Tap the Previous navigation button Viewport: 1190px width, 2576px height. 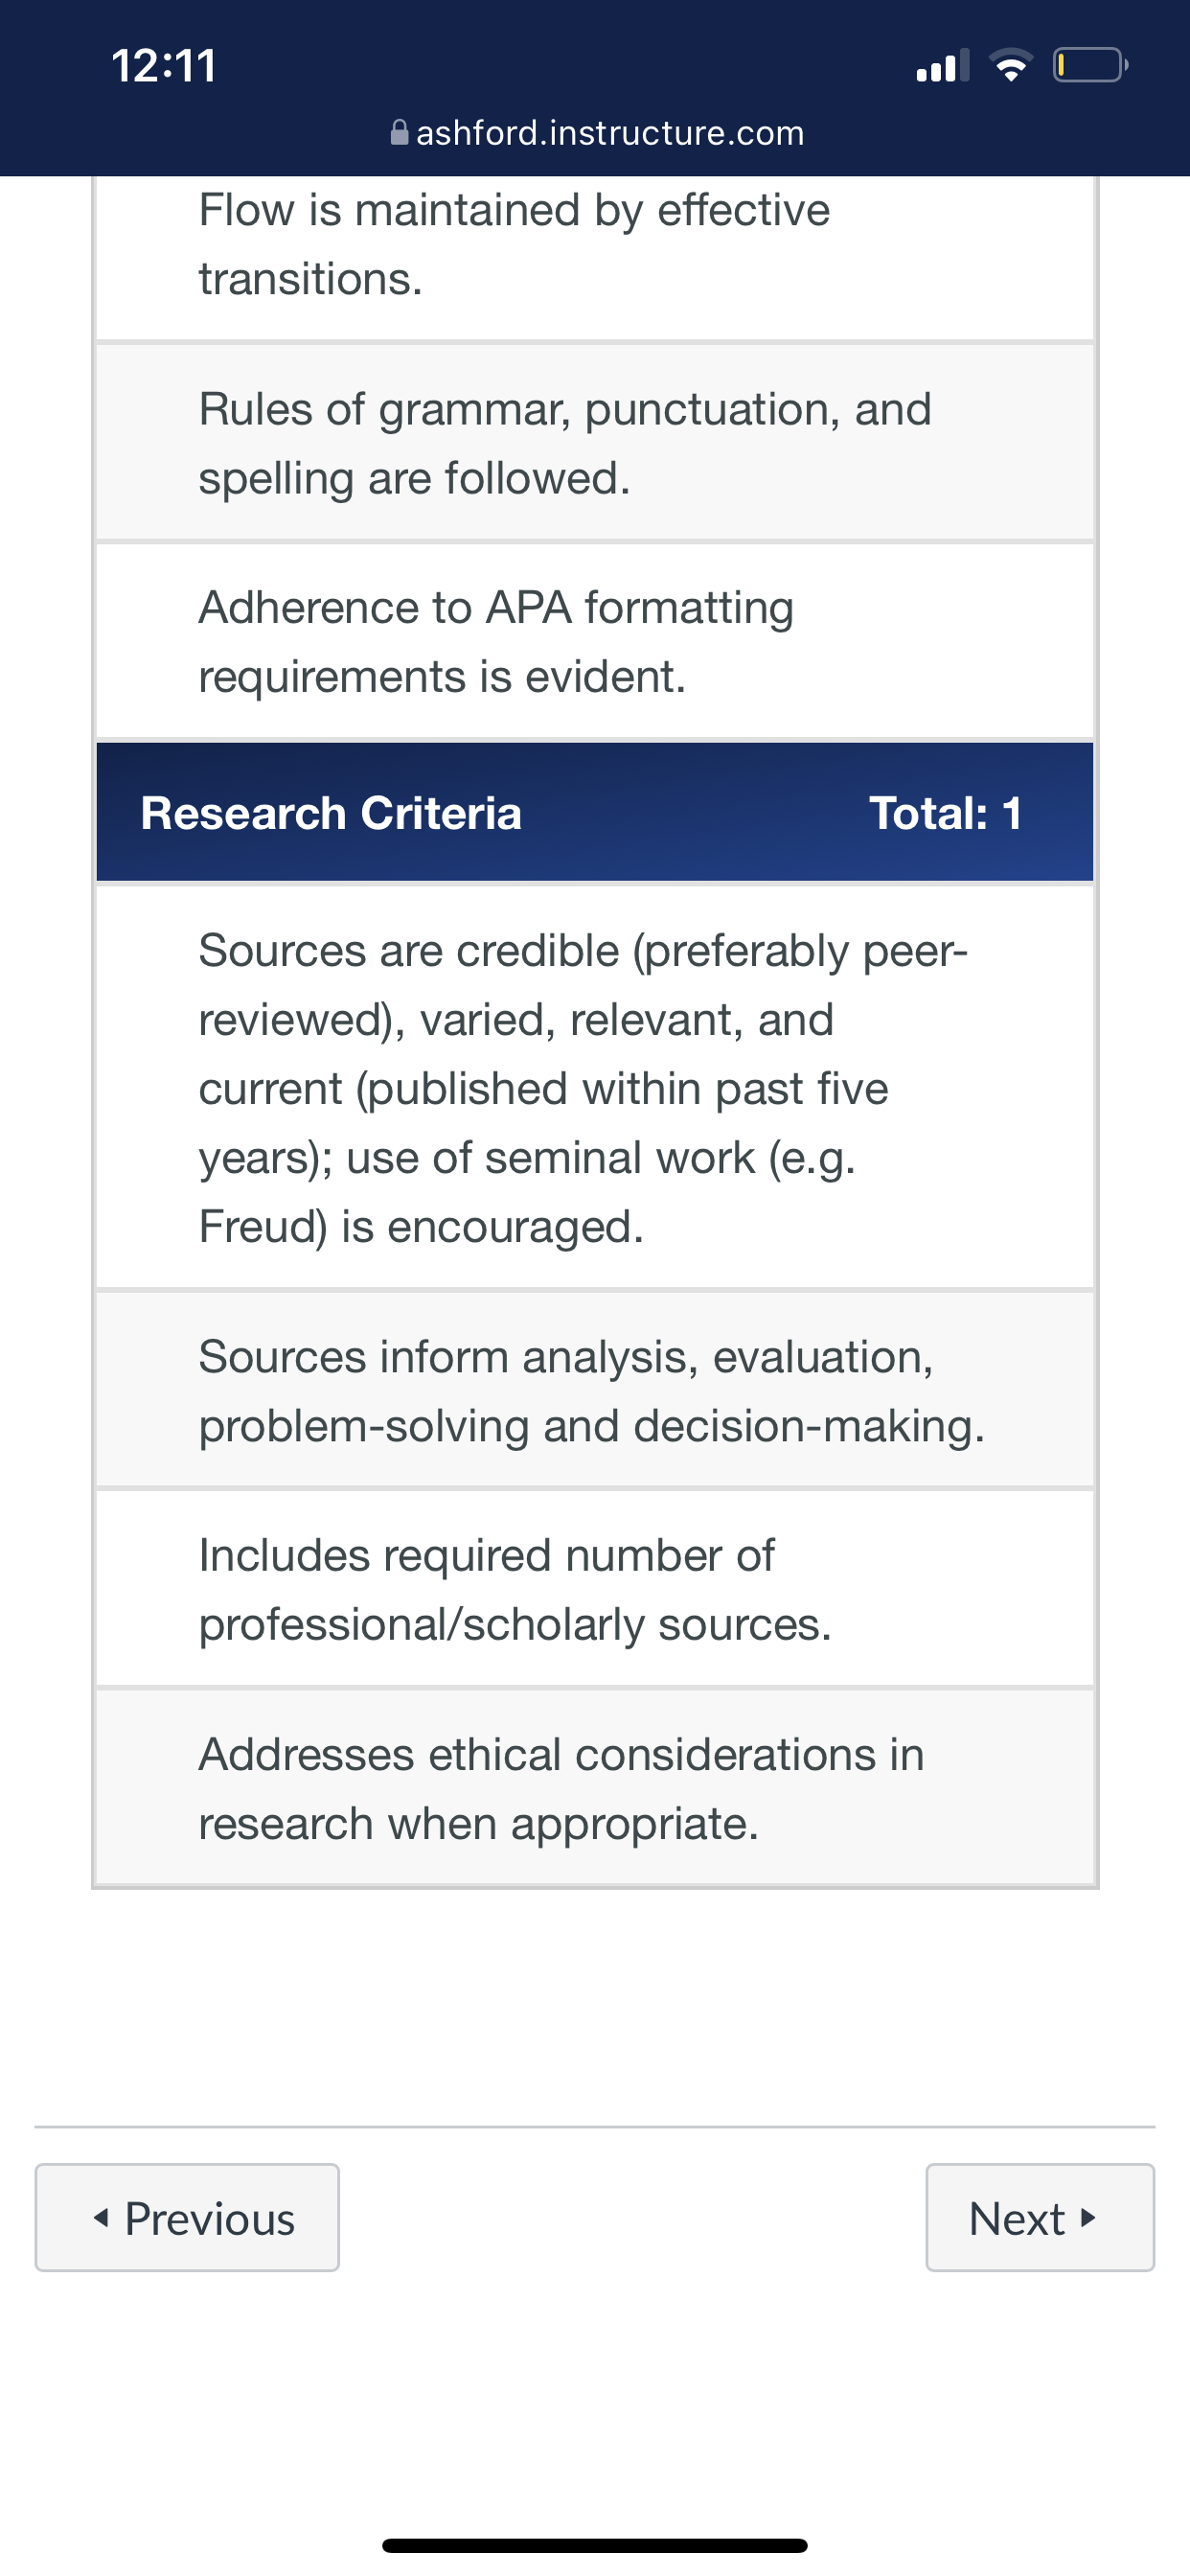click(x=187, y=2217)
